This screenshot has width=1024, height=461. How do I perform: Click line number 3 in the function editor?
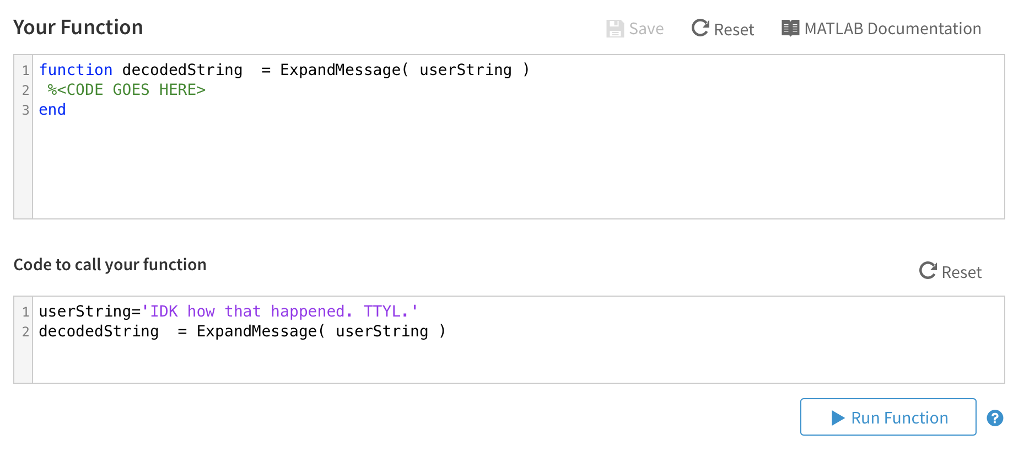(25, 110)
